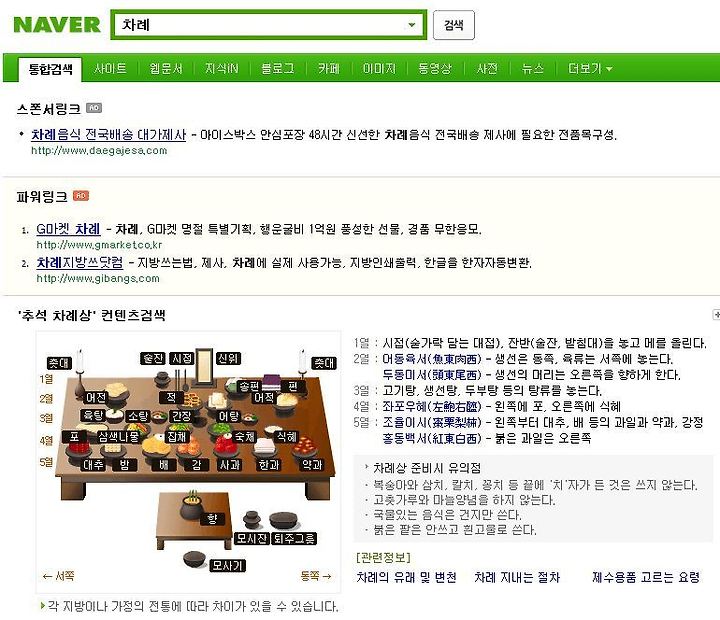Switch to the 이미지 tab
This screenshot has width=720, height=620.
[x=379, y=68]
